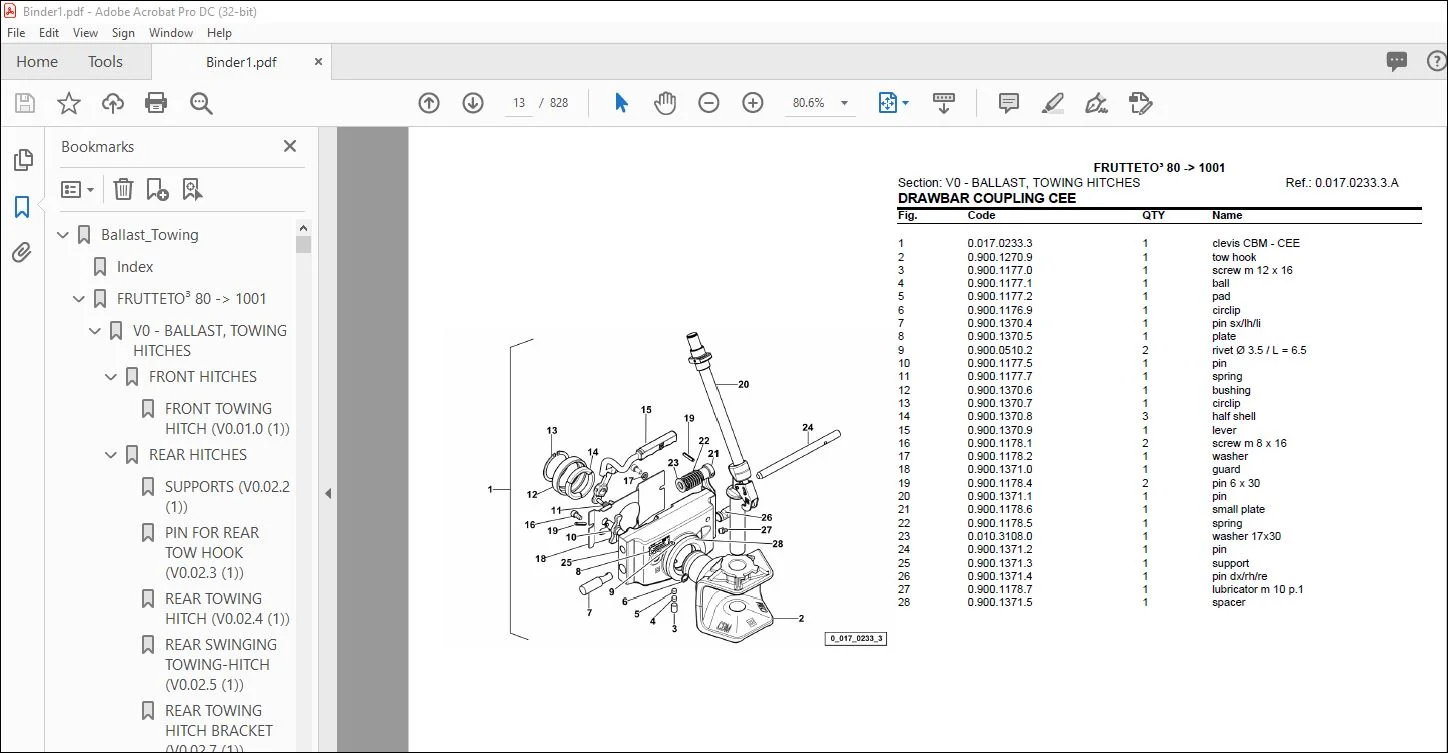Print the document using printer icon

(x=156, y=103)
